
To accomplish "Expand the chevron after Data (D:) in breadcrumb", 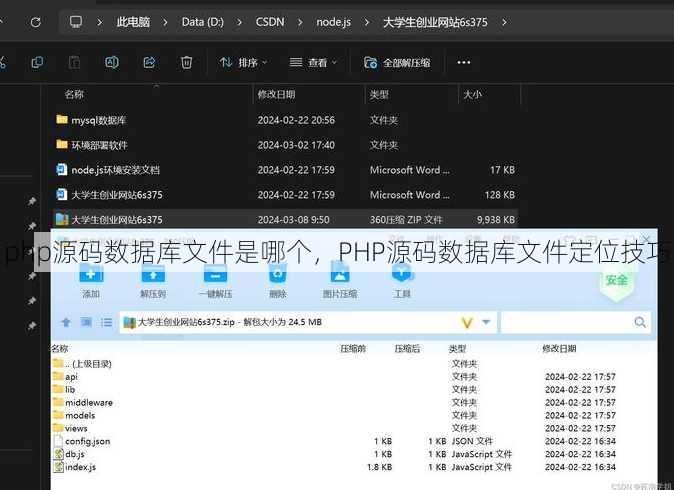I will pos(239,22).
